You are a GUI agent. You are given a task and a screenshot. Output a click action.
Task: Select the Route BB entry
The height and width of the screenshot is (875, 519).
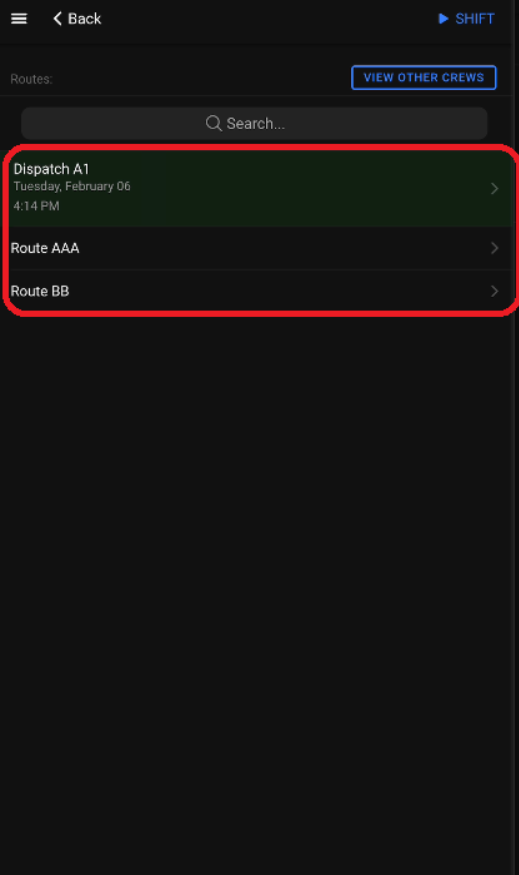coord(260,291)
